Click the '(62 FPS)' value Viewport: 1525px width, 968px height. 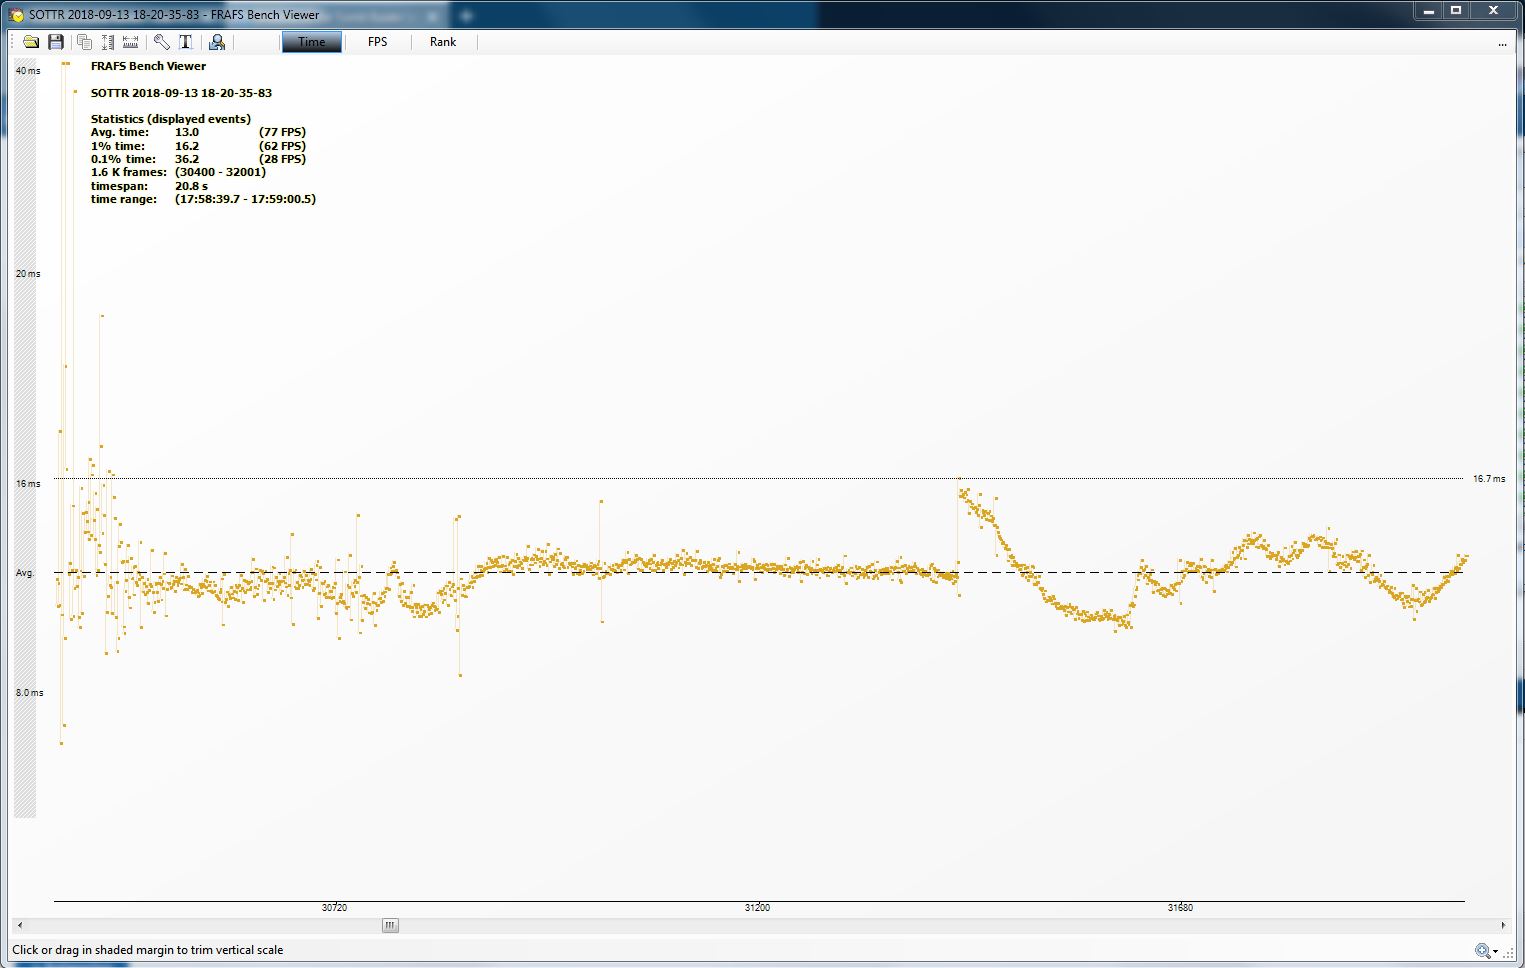tap(282, 146)
